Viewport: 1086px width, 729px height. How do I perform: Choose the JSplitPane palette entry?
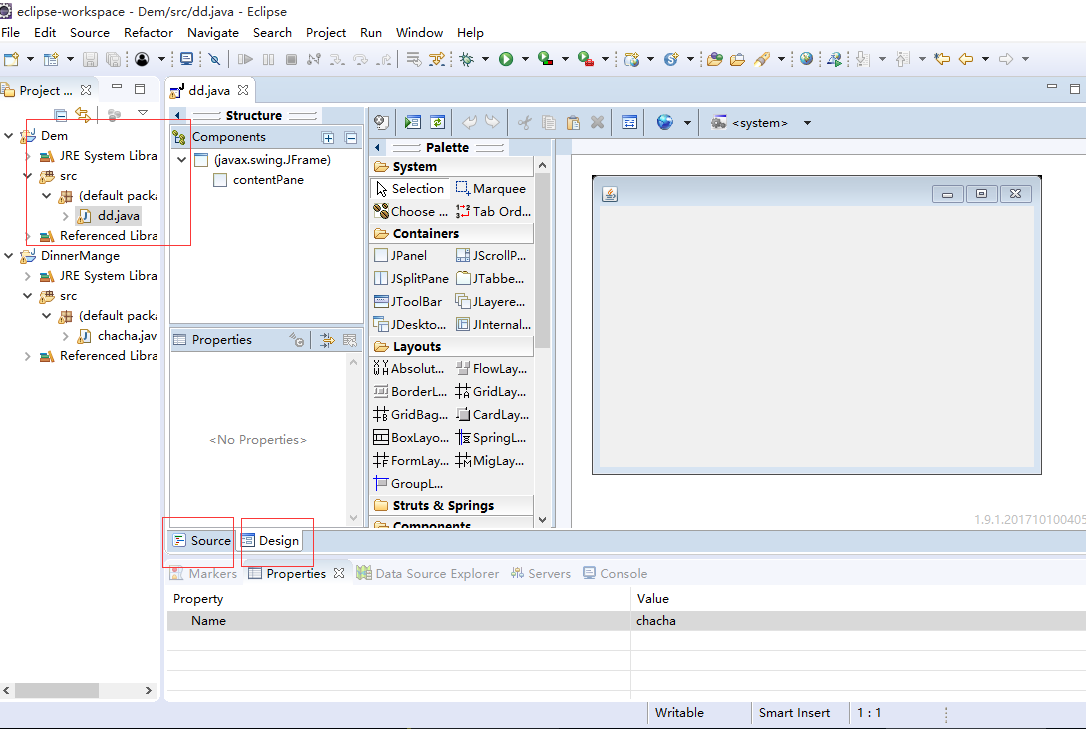point(411,278)
